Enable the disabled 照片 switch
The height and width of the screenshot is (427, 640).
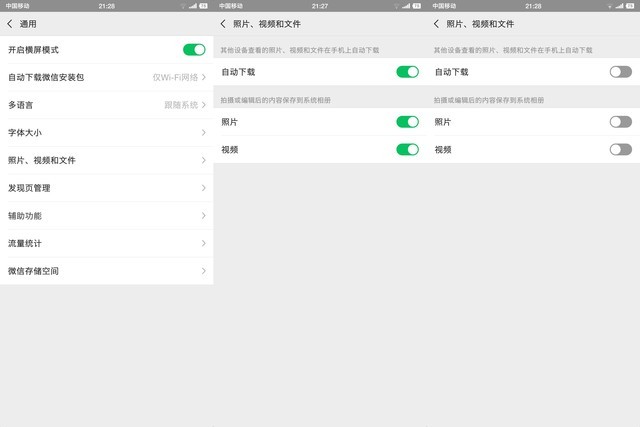tap(620, 122)
